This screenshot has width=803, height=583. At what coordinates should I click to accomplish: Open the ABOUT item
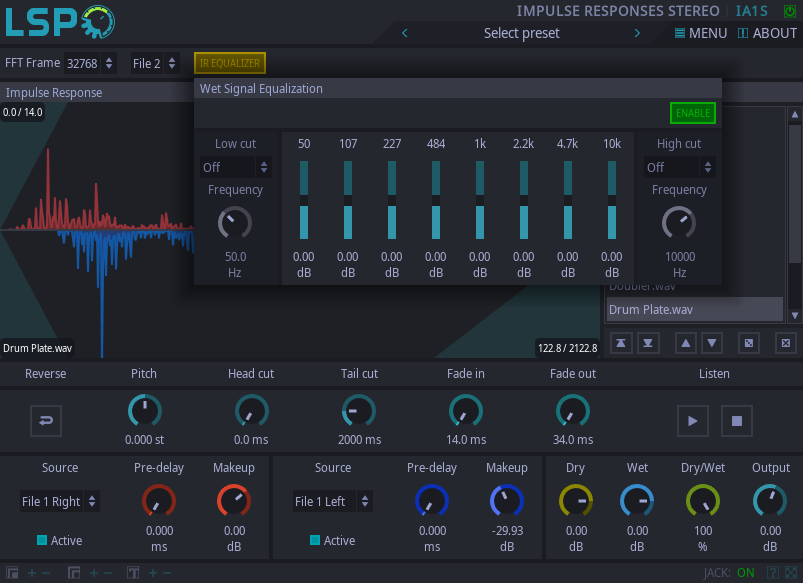(x=767, y=33)
